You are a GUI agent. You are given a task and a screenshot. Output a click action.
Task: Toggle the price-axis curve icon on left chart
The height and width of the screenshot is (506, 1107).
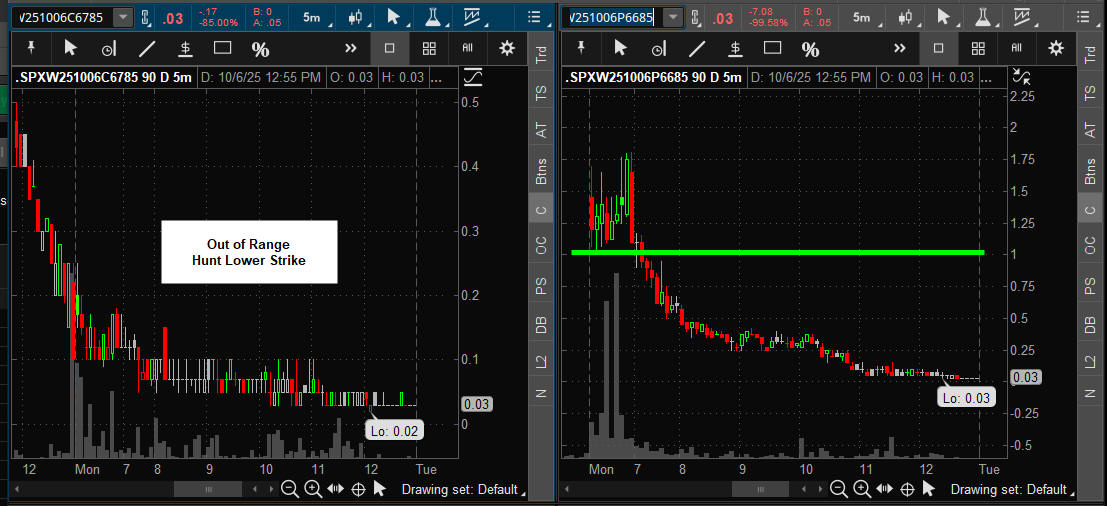pos(472,77)
